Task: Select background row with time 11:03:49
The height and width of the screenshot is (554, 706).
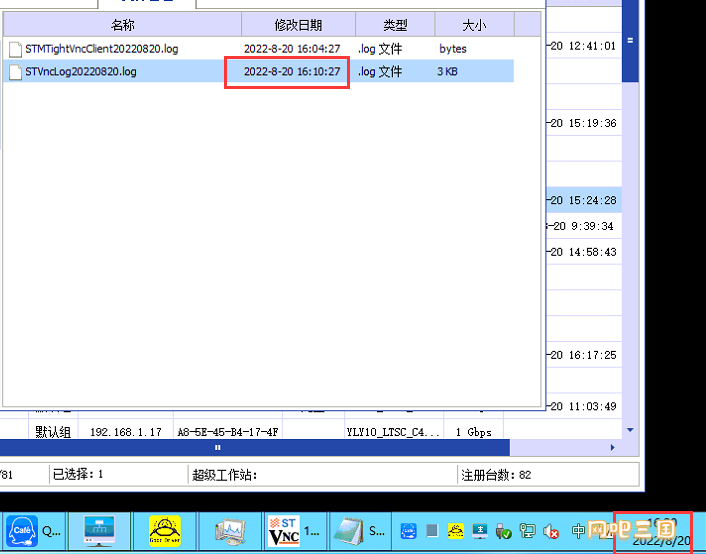Action: pyautogui.click(x=584, y=406)
